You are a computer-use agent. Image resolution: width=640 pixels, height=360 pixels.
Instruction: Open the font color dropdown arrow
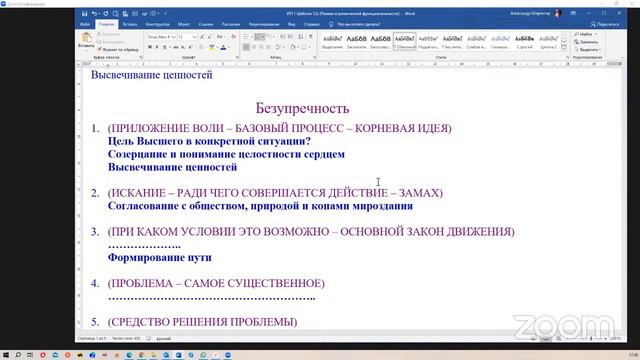click(228, 47)
